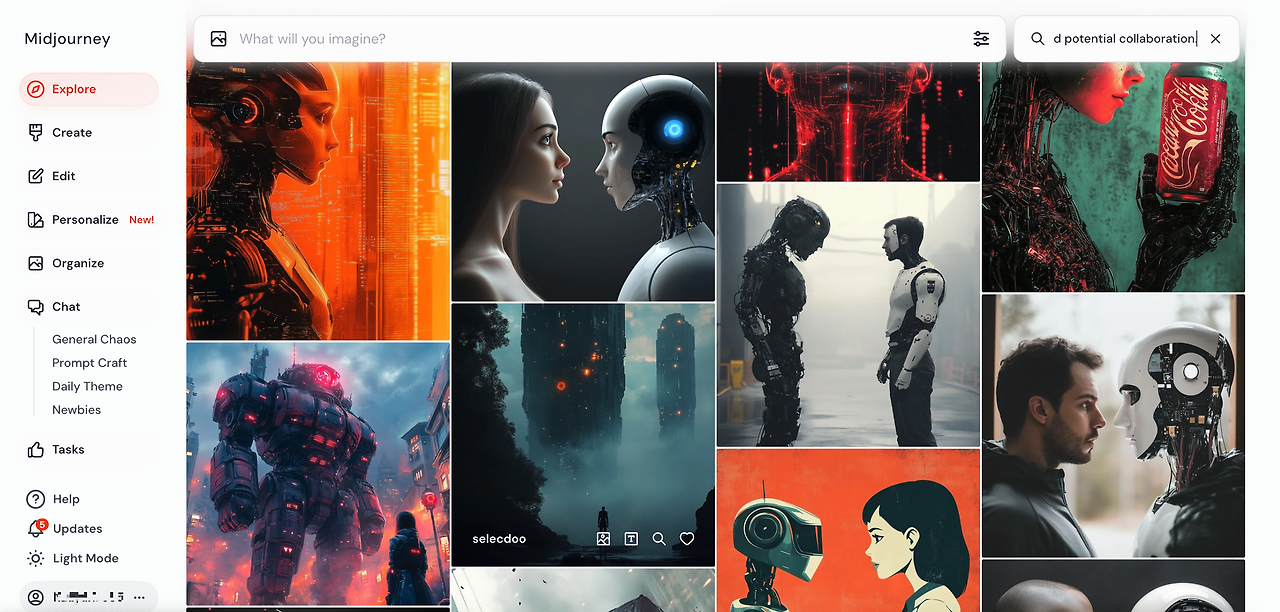Open the Help page
This screenshot has width=1280, height=612.
[x=66, y=499]
